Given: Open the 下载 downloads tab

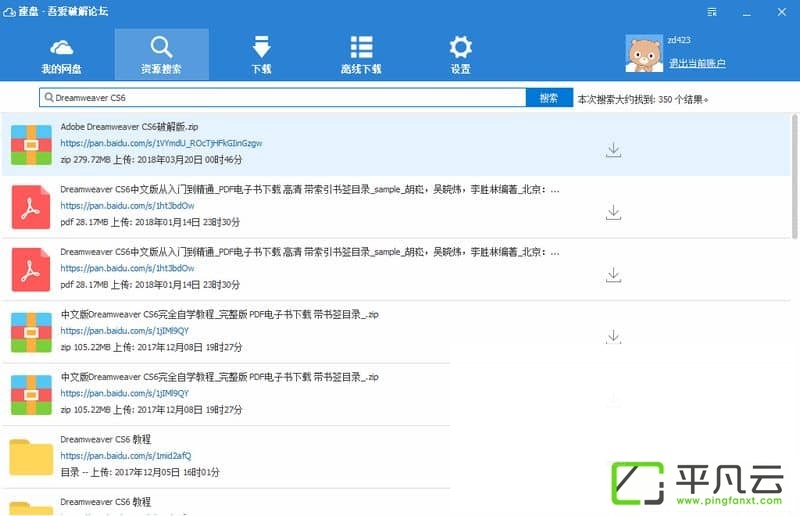Looking at the screenshot, I should pos(261,55).
